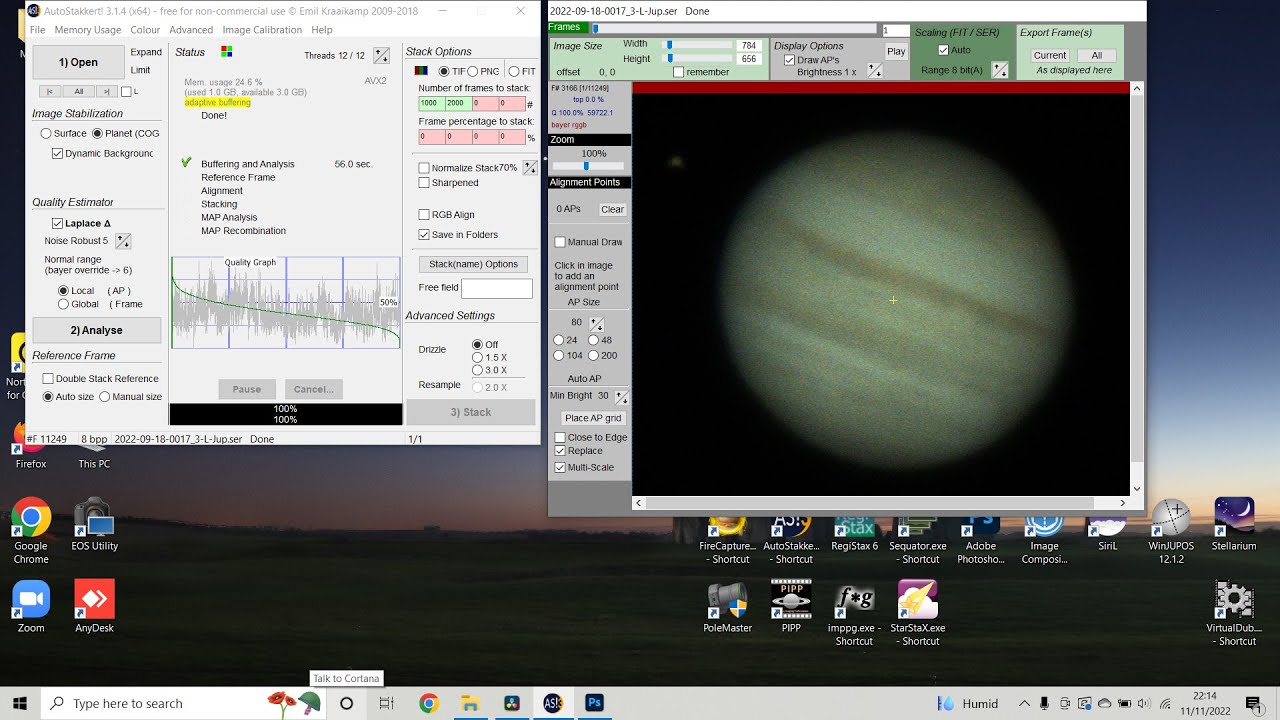Open StarStaX.exe shortcut on desktop

(x=917, y=614)
